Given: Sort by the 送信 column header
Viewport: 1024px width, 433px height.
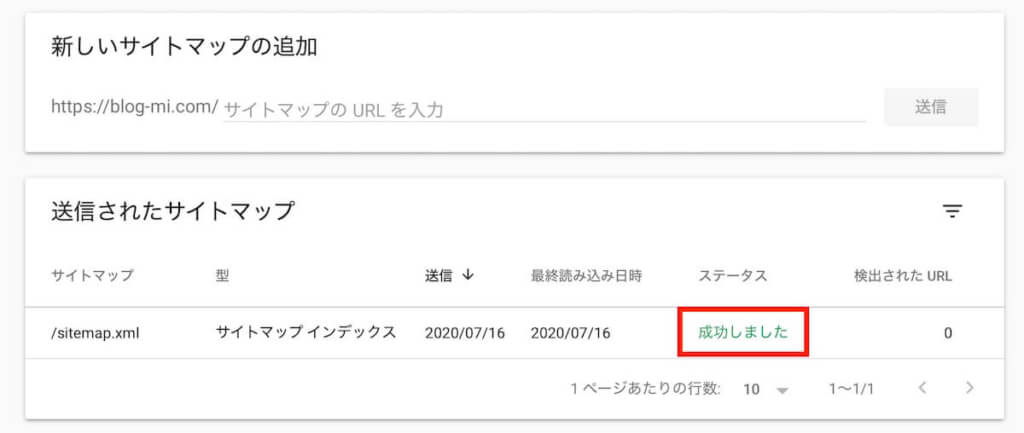Looking at the screenshot, I should click(x=438, y=276).
